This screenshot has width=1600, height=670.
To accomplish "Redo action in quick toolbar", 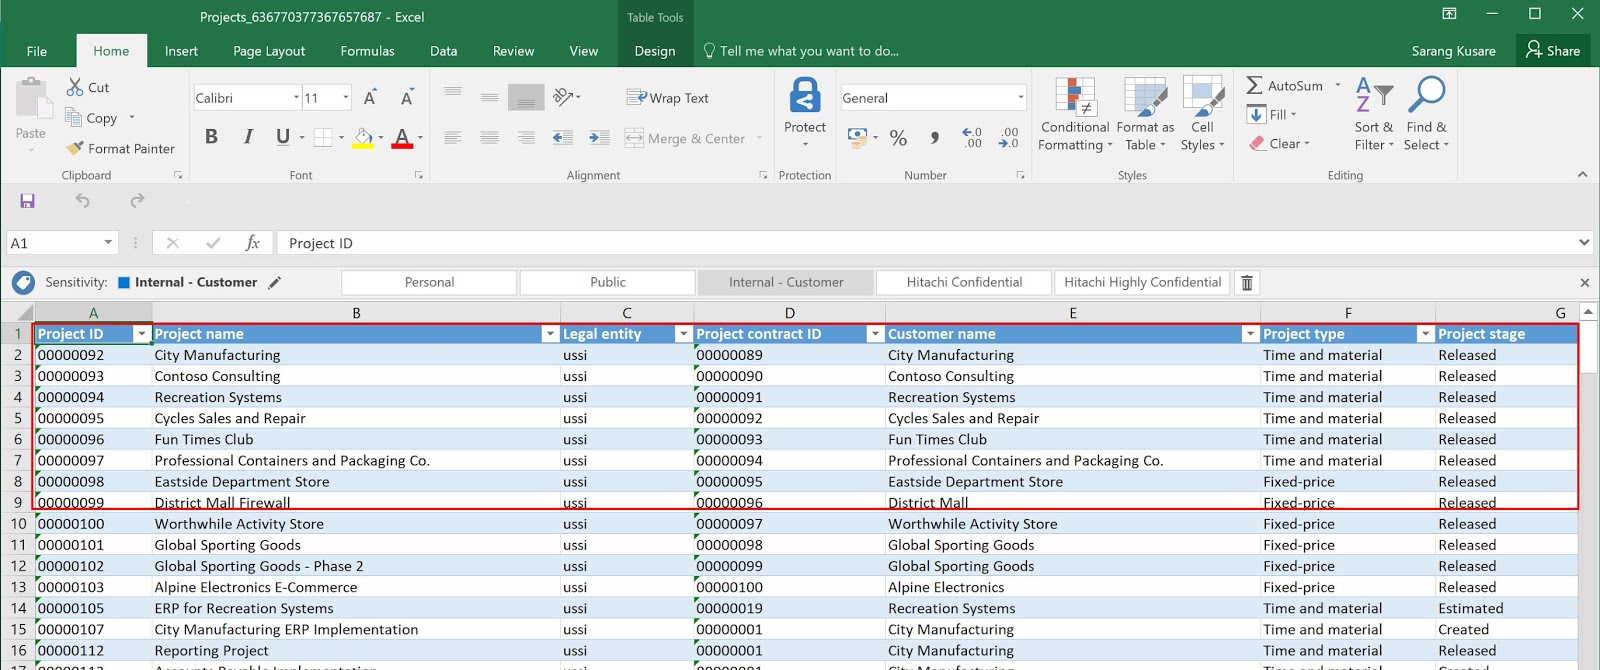I will point(137,201).
